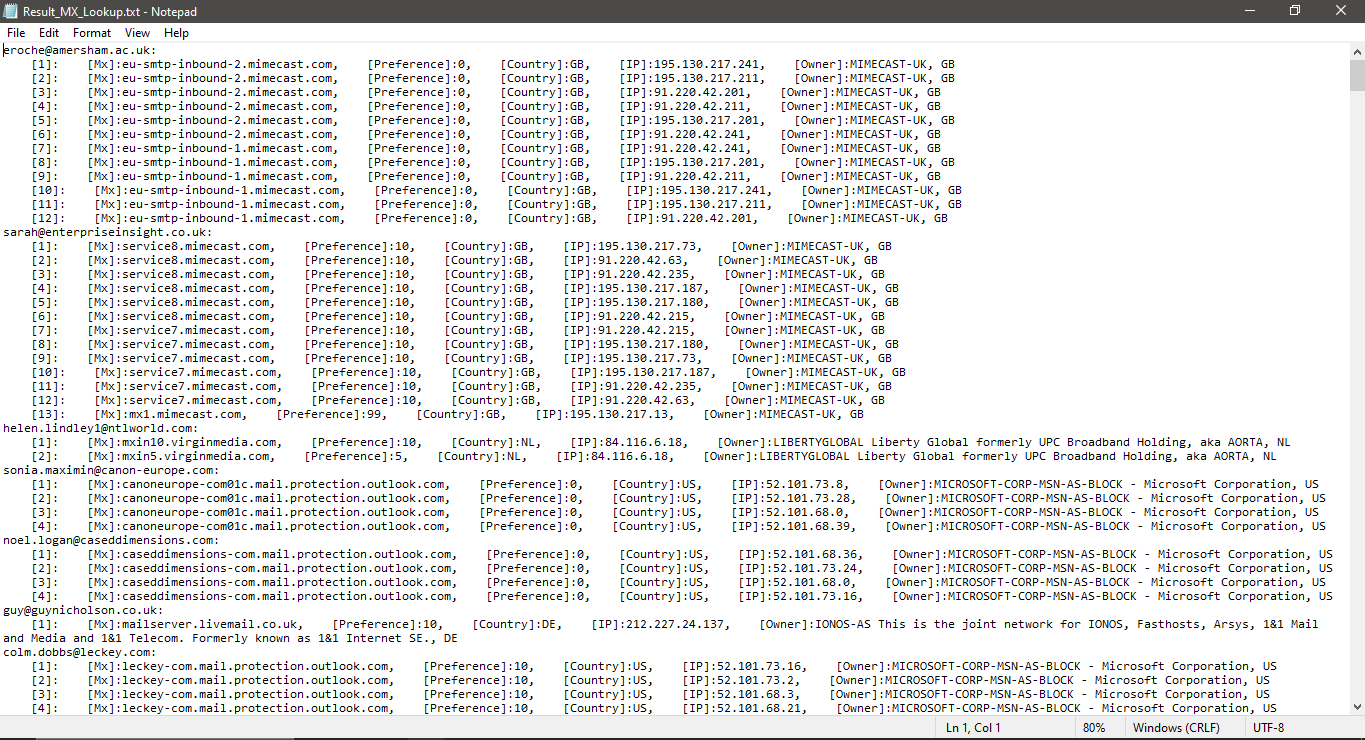Click the line 'sarah@enterpriseinsight.co.uk:'
Screen dimensions: 1365x740
[108, 232]
